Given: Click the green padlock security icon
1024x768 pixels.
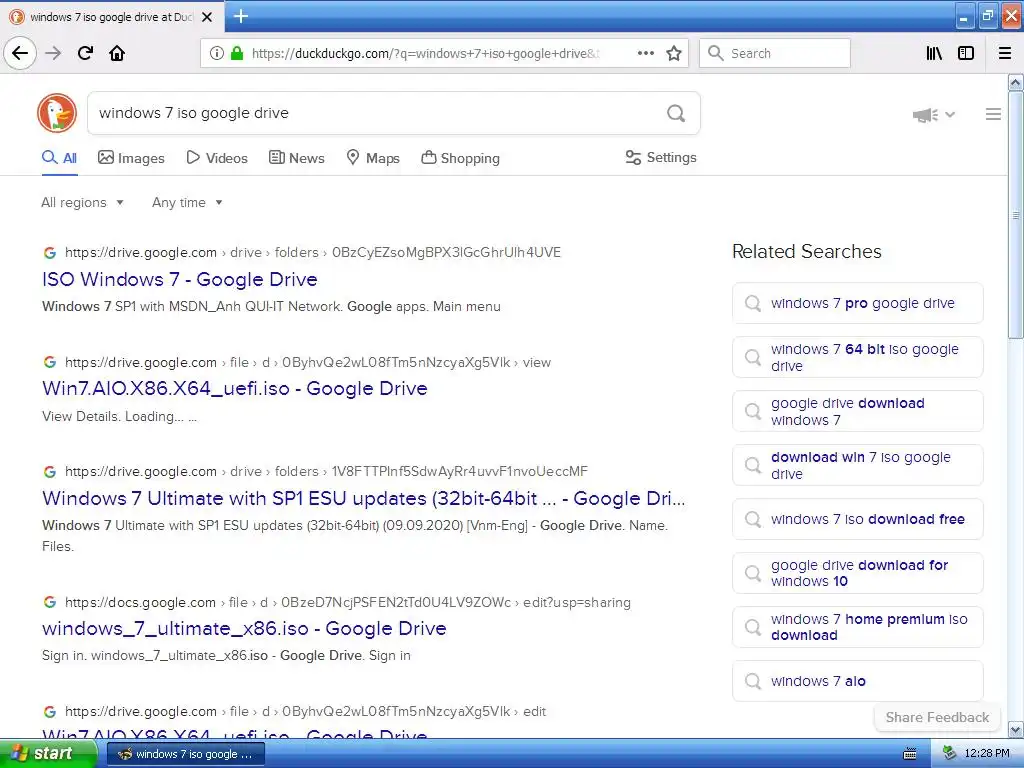Looking at the screenshot, I should point(236,54).
